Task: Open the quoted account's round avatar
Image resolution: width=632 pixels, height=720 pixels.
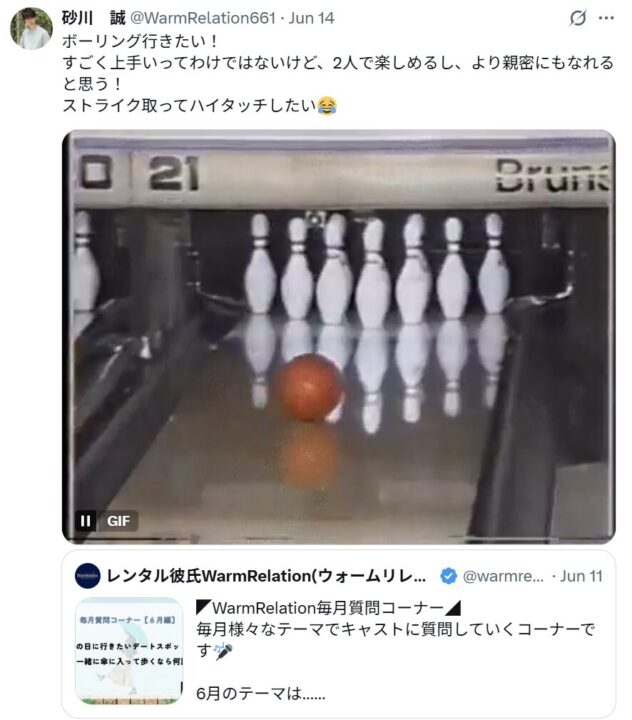Action: (x=87, y=576)
